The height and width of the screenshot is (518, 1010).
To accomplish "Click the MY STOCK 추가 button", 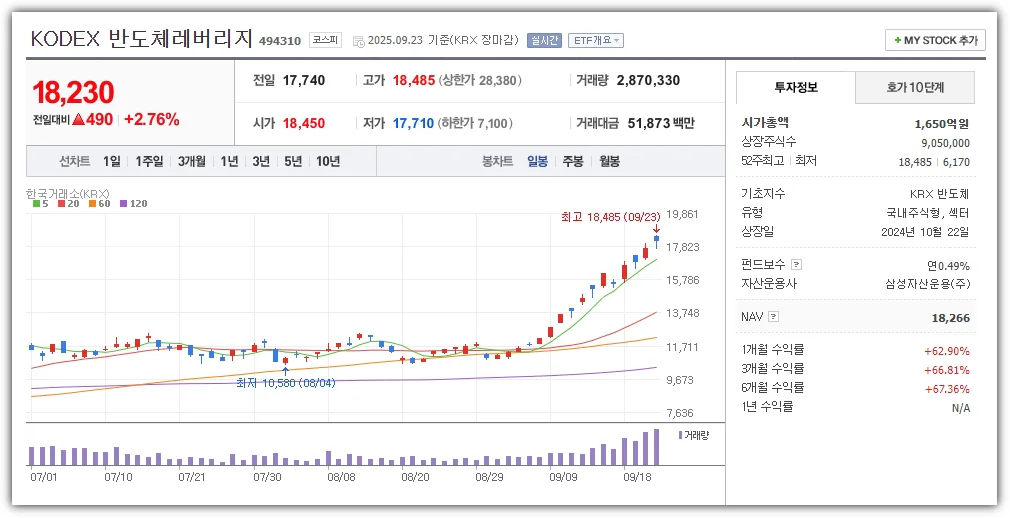I will [x=935, y=40].
